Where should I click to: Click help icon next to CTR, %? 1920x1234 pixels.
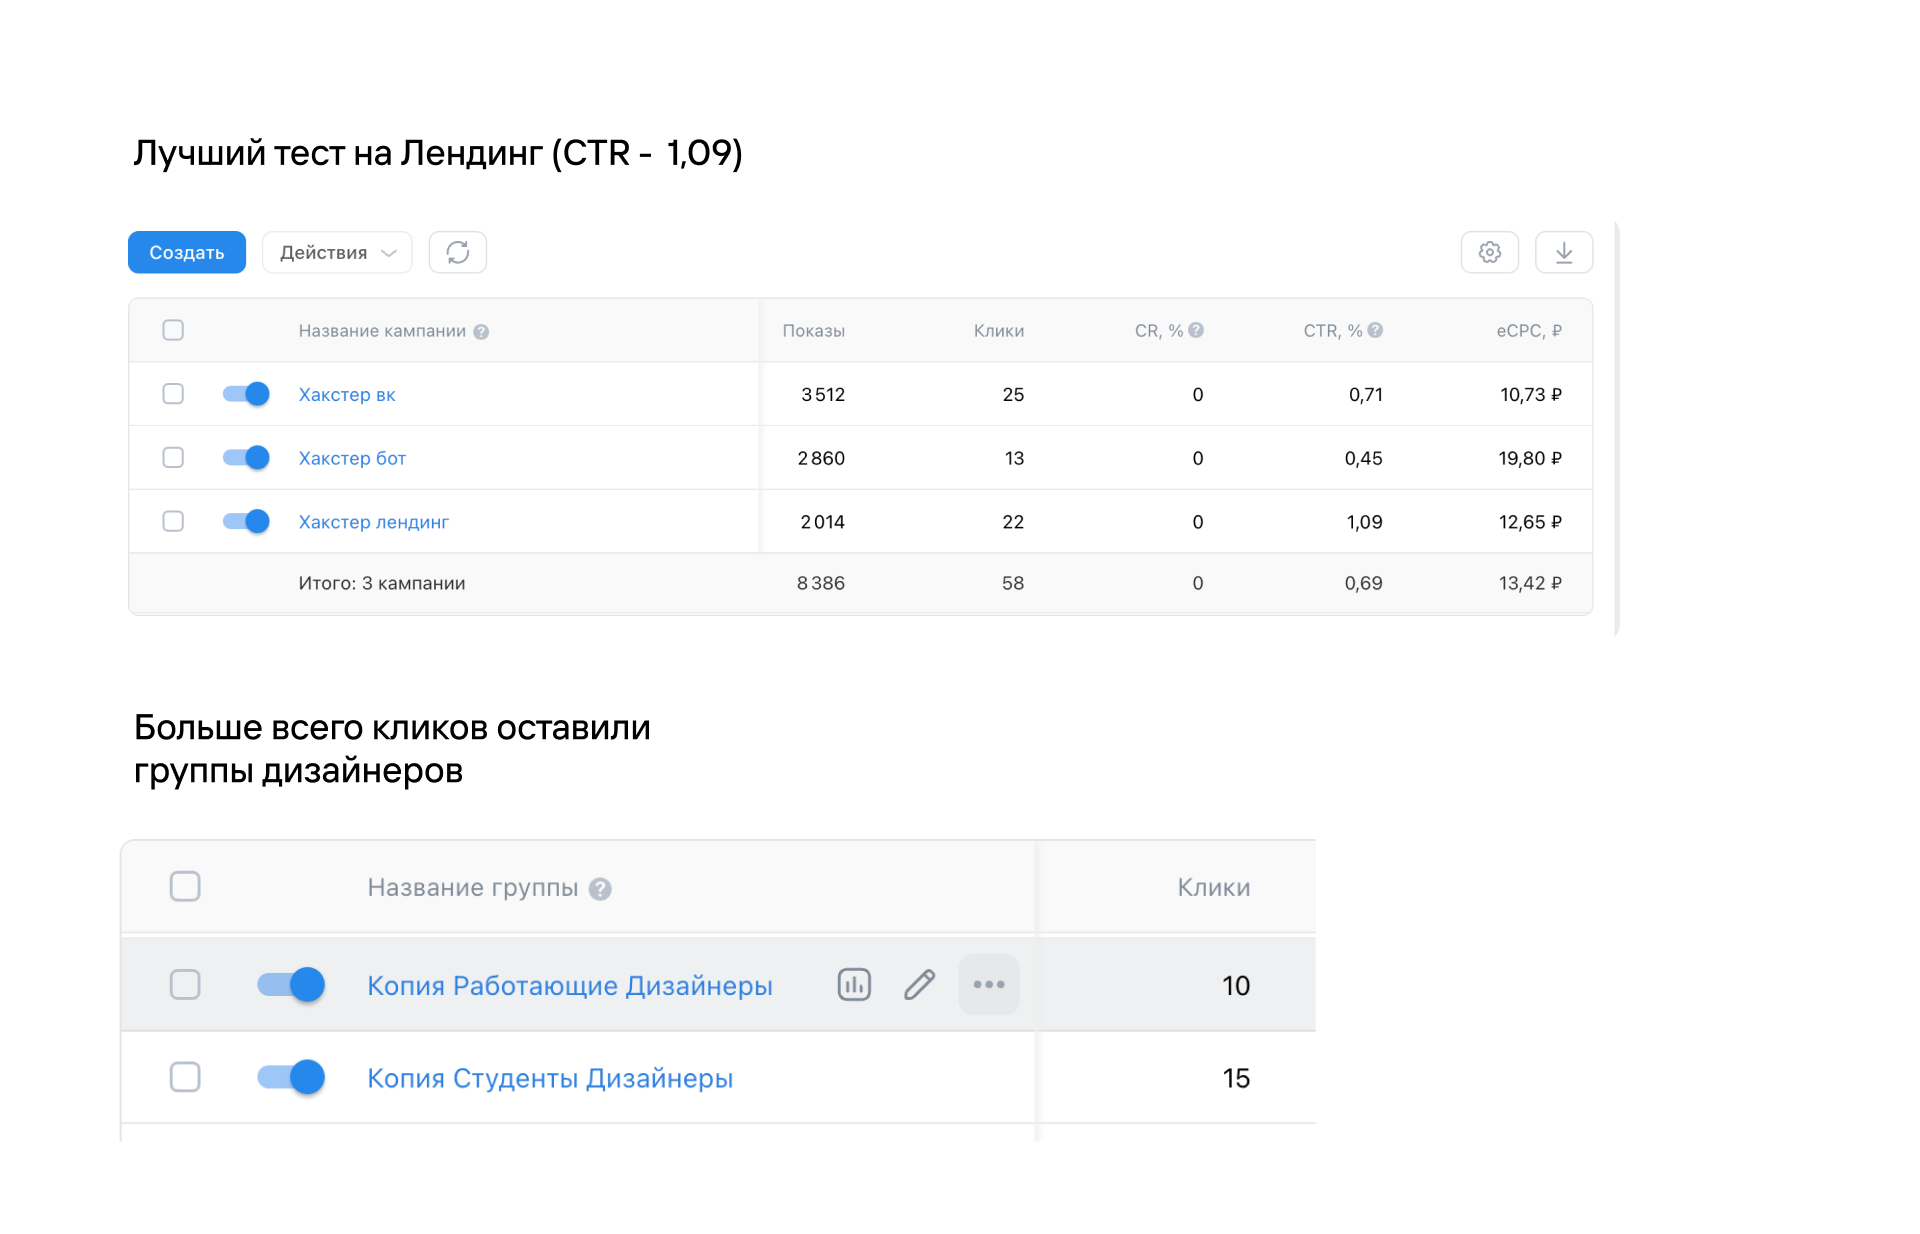point(1375,330)
